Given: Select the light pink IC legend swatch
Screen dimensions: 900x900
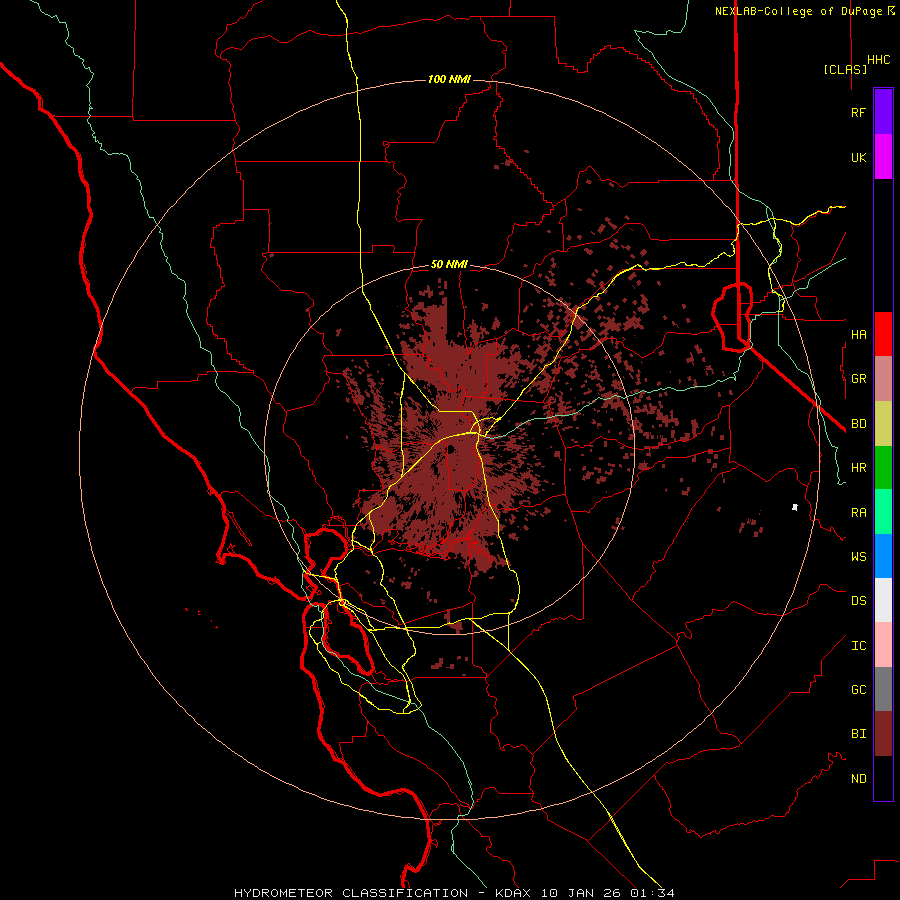Looking at the screenshot, I should coord(883,645).
